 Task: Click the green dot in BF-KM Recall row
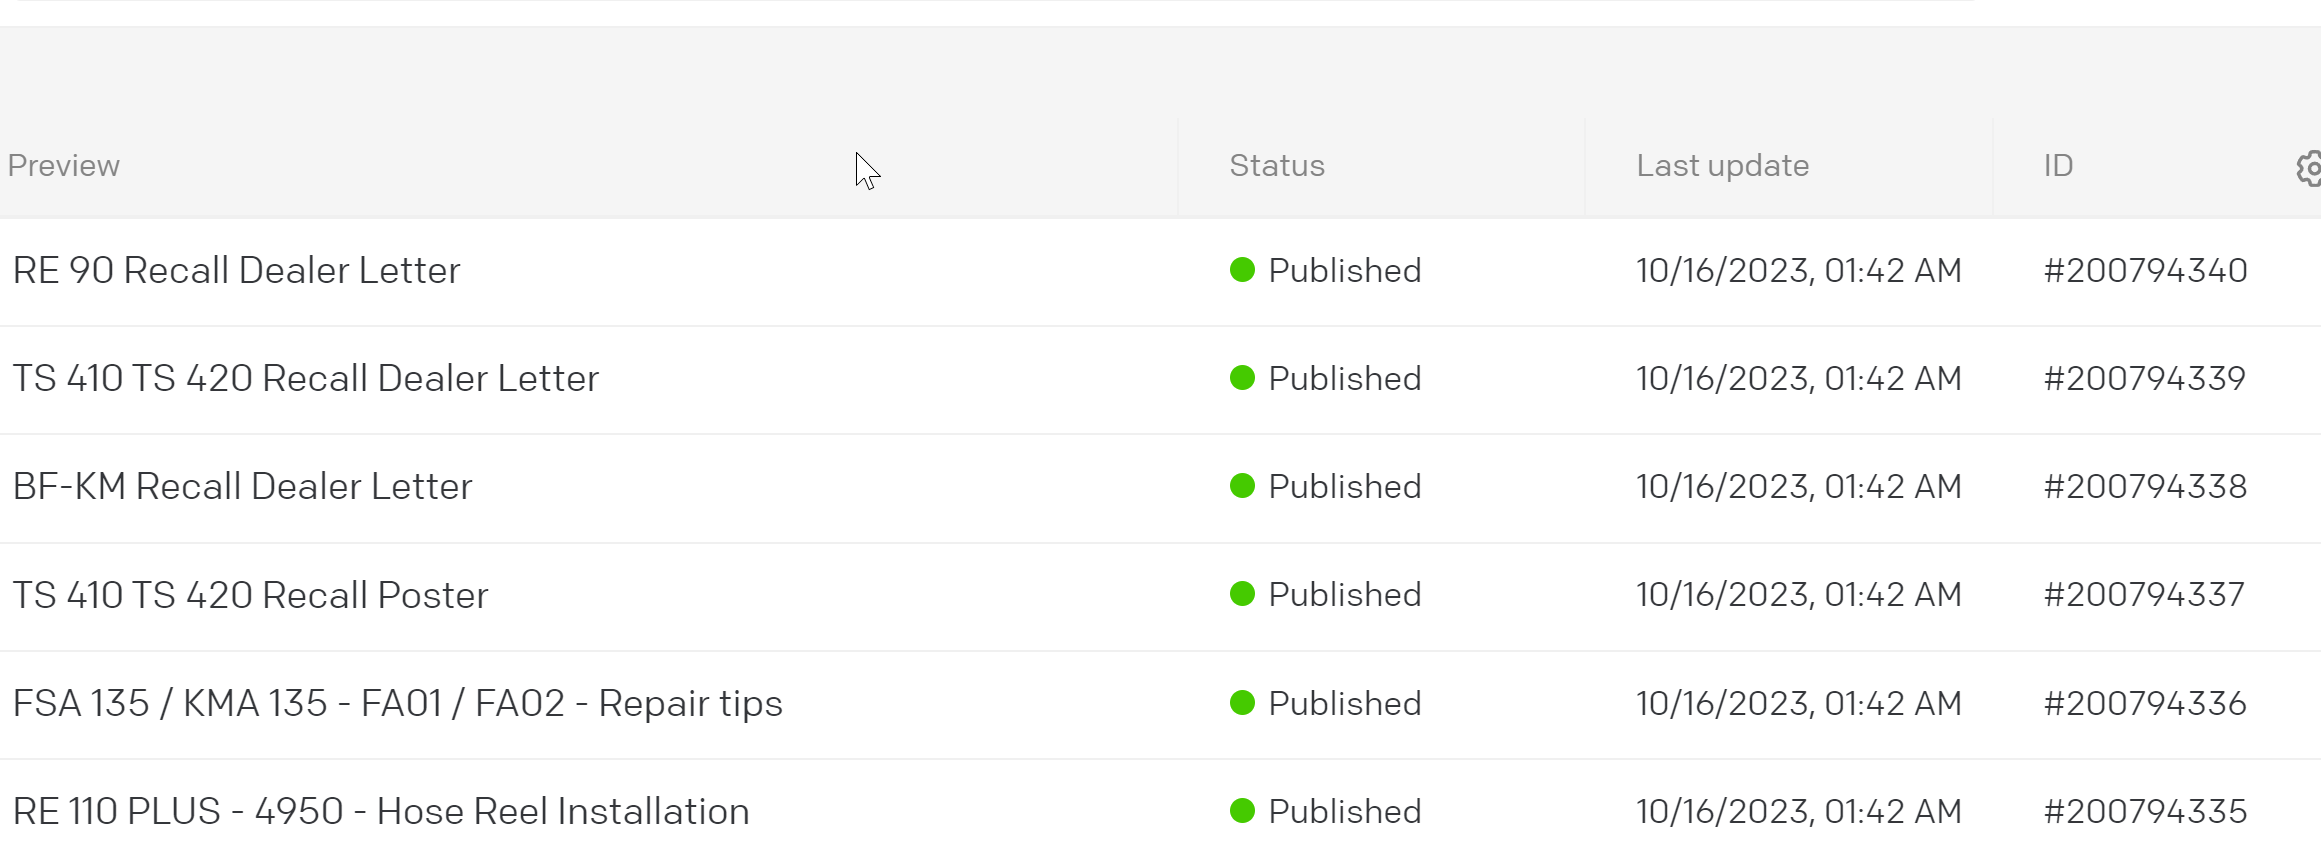pos(1242,486)
